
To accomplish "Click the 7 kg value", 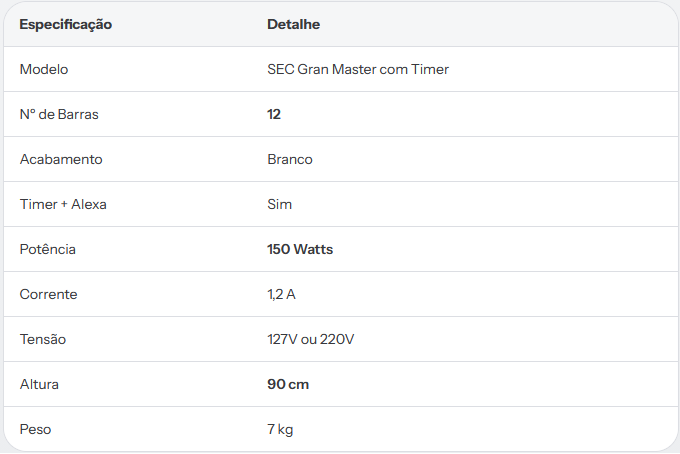I will coord(280,429).
